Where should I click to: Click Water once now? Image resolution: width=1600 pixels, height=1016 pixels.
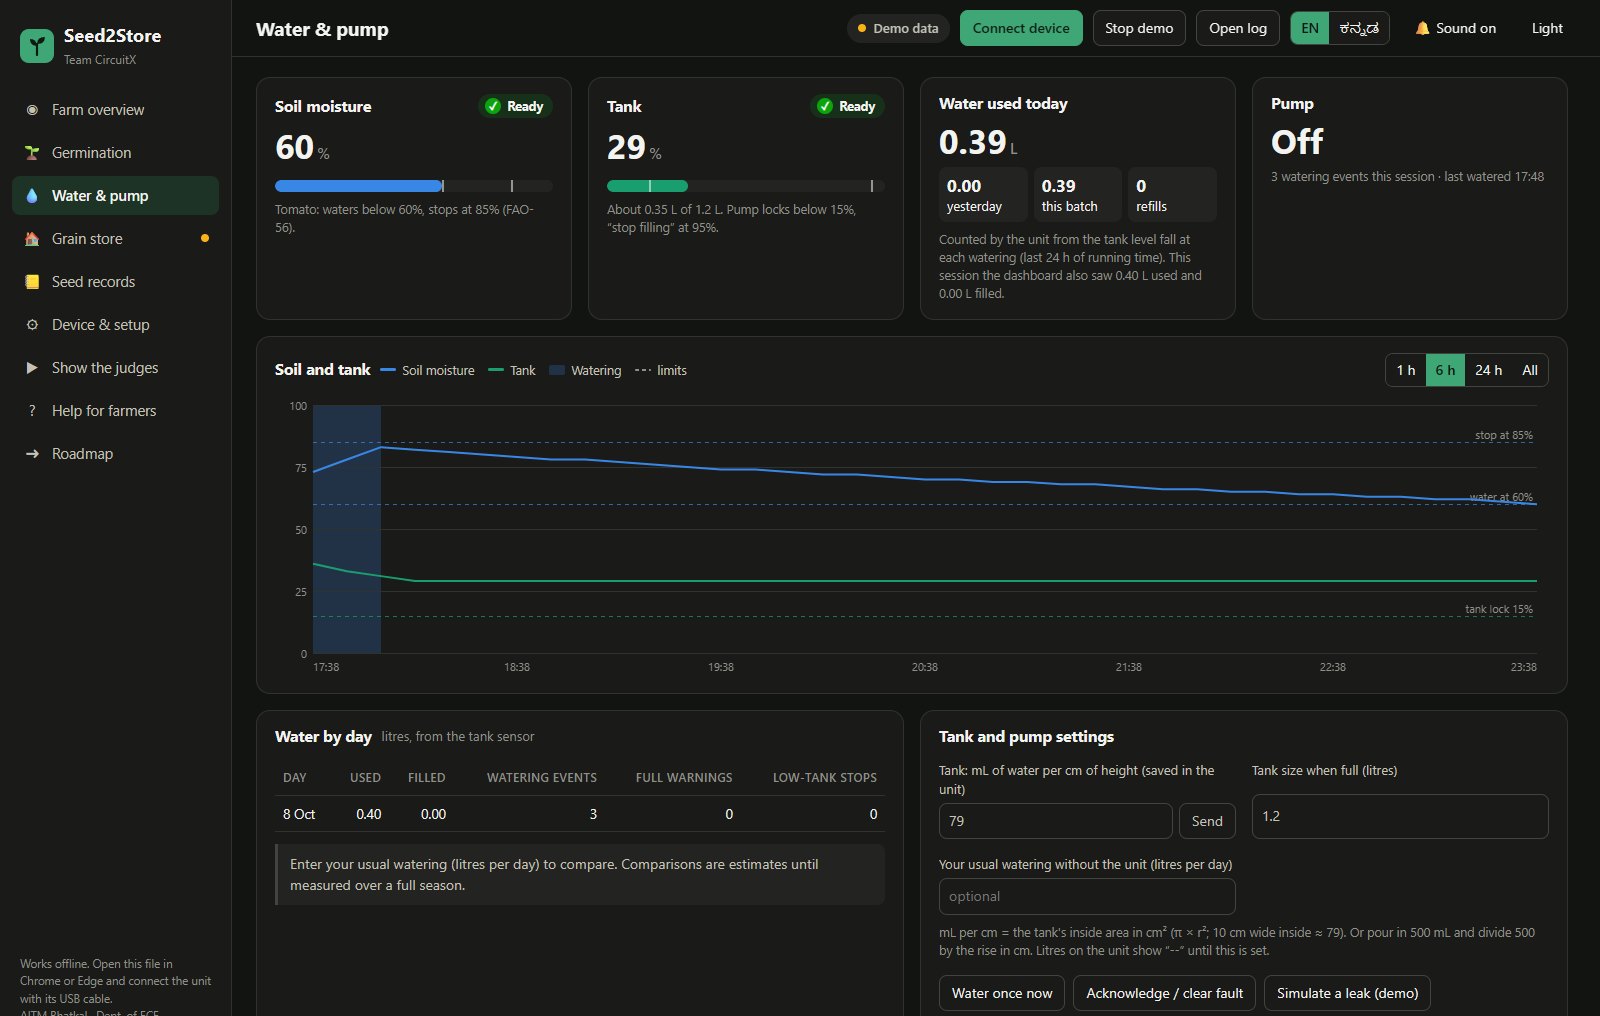coord(1002,993)
